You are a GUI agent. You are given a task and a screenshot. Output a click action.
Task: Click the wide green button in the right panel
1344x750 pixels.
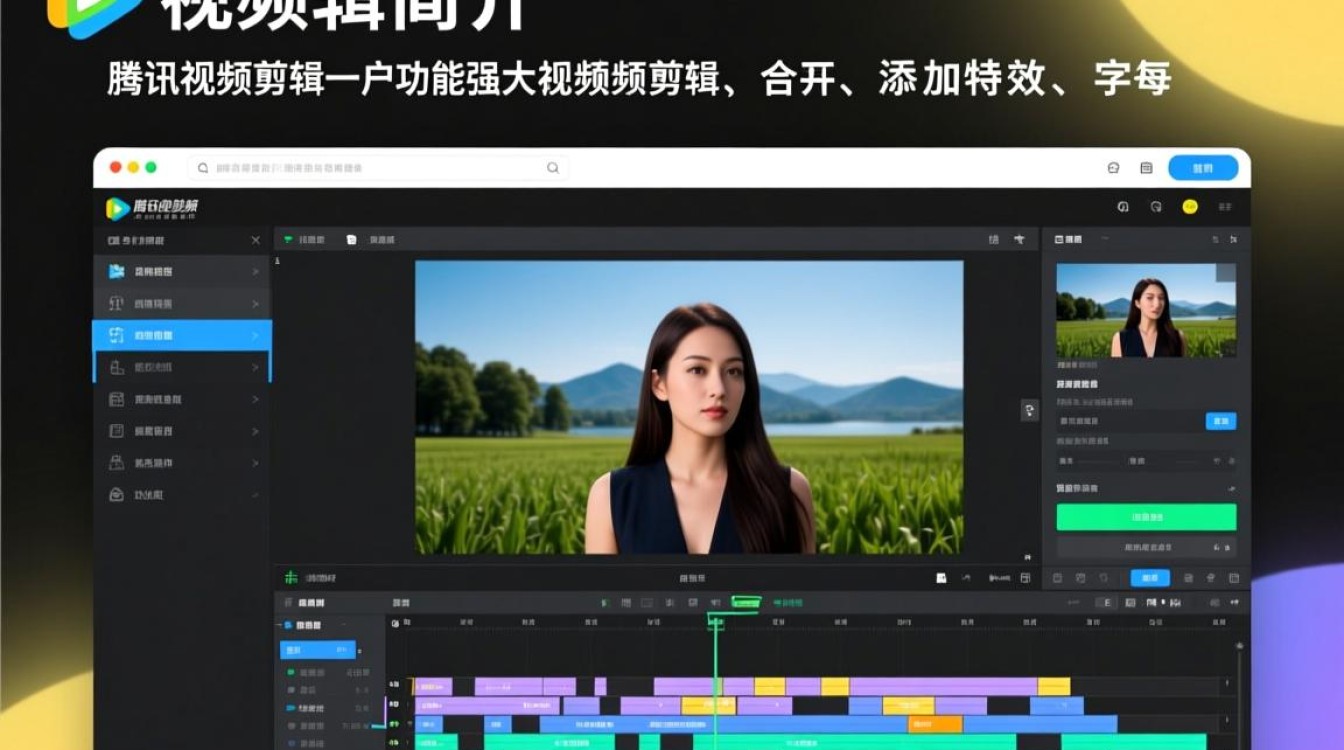[x=1146, y=517]
